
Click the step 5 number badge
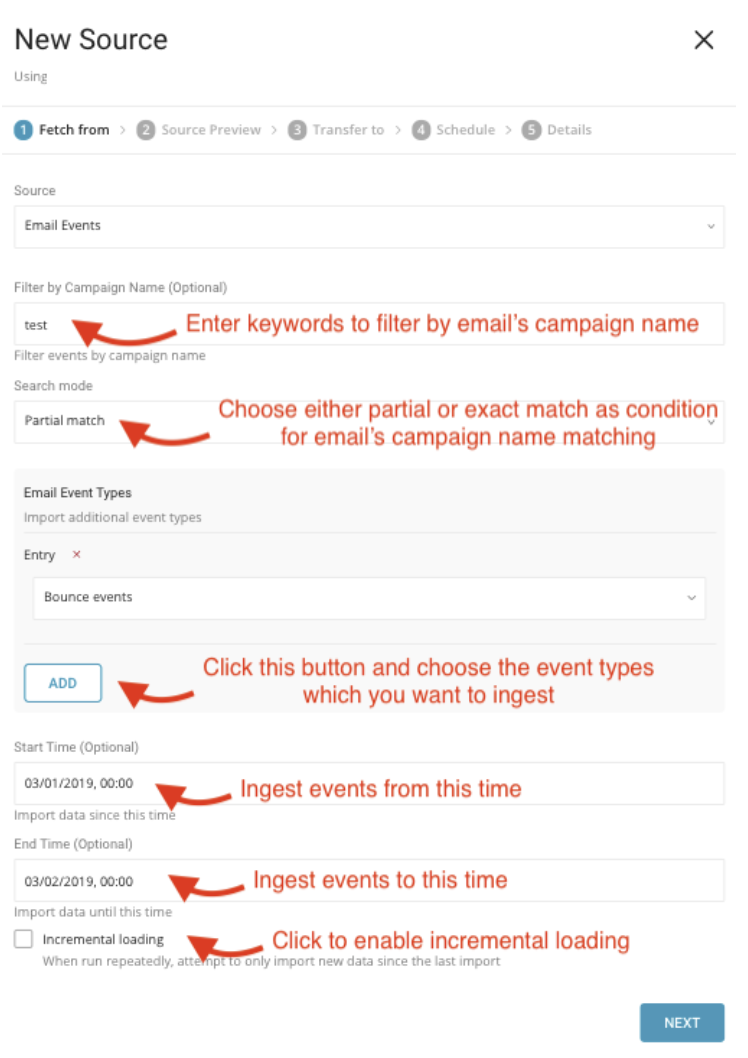[531, 130]
